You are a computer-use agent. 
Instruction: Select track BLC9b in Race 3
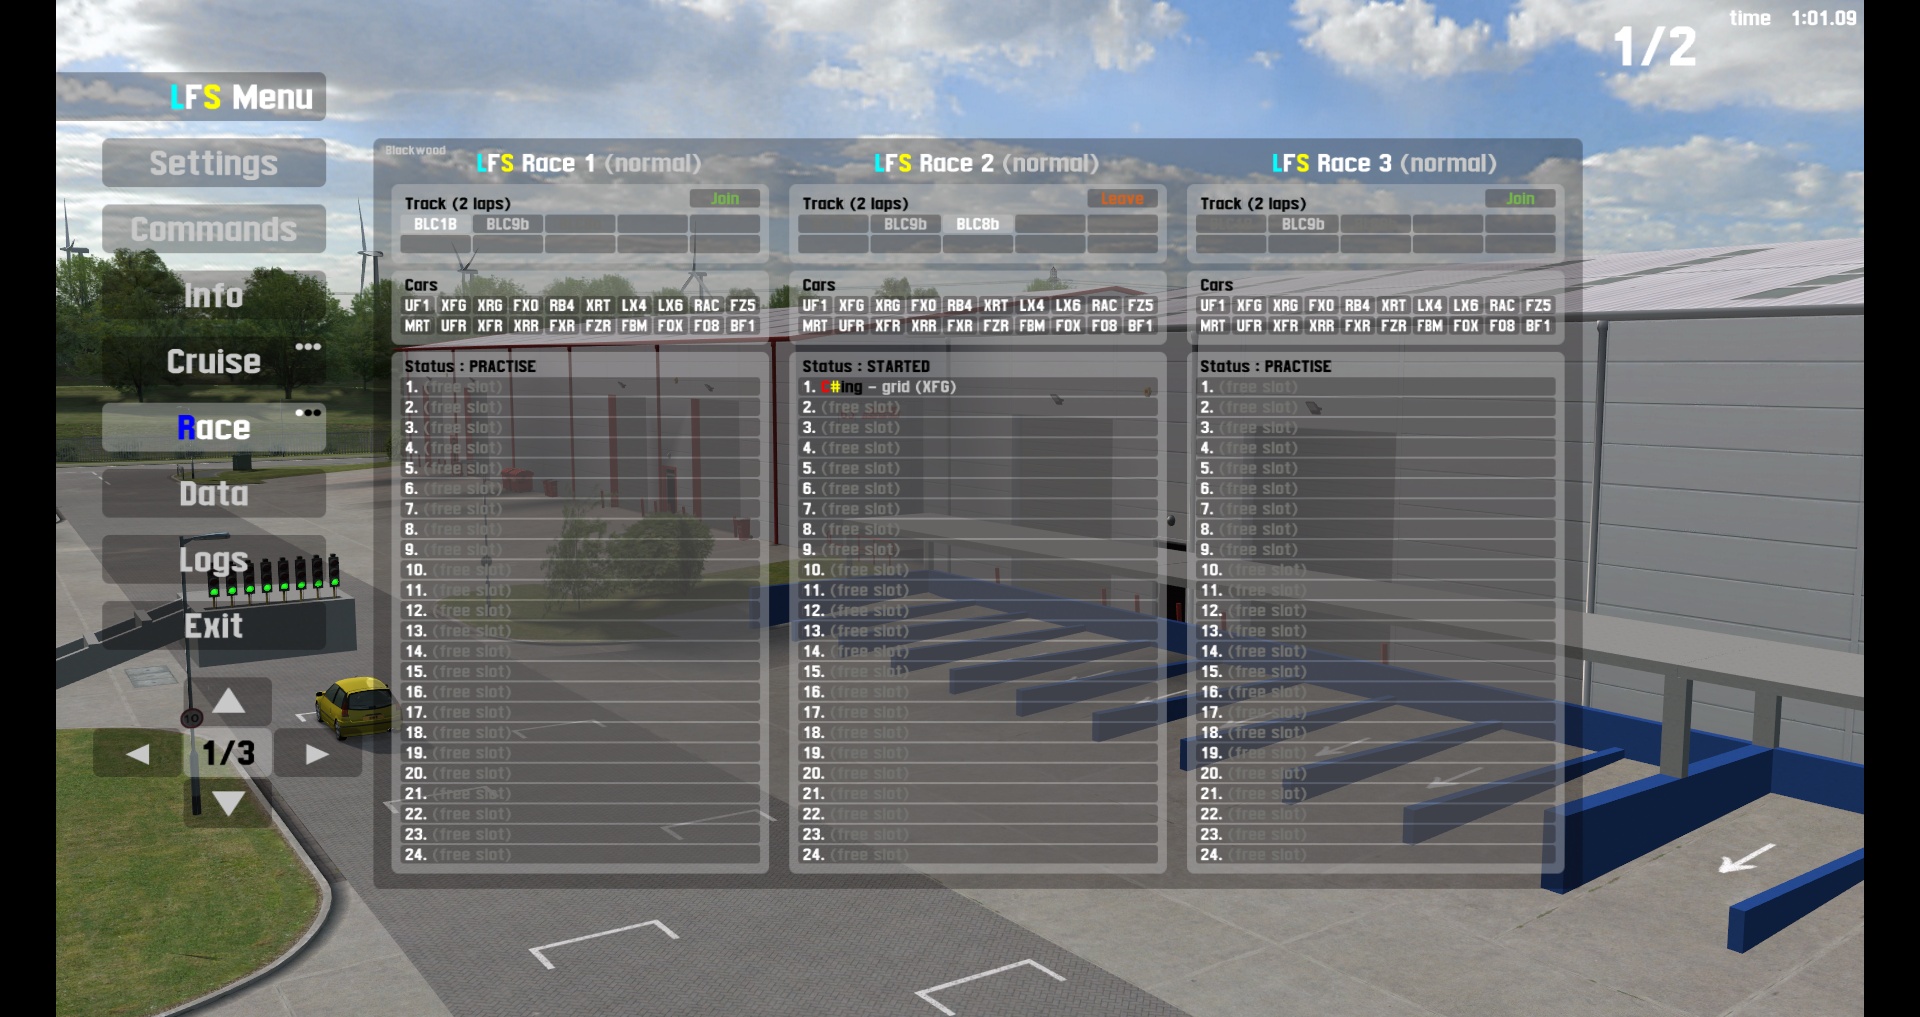click(x=1303, y=224)
